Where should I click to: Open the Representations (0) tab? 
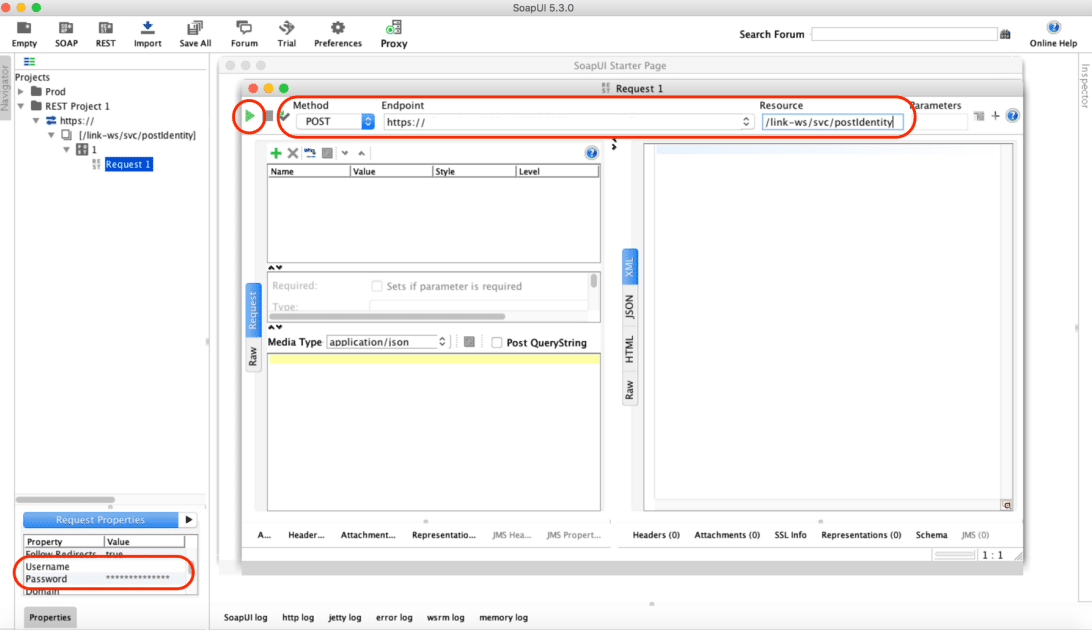(861, 535)
